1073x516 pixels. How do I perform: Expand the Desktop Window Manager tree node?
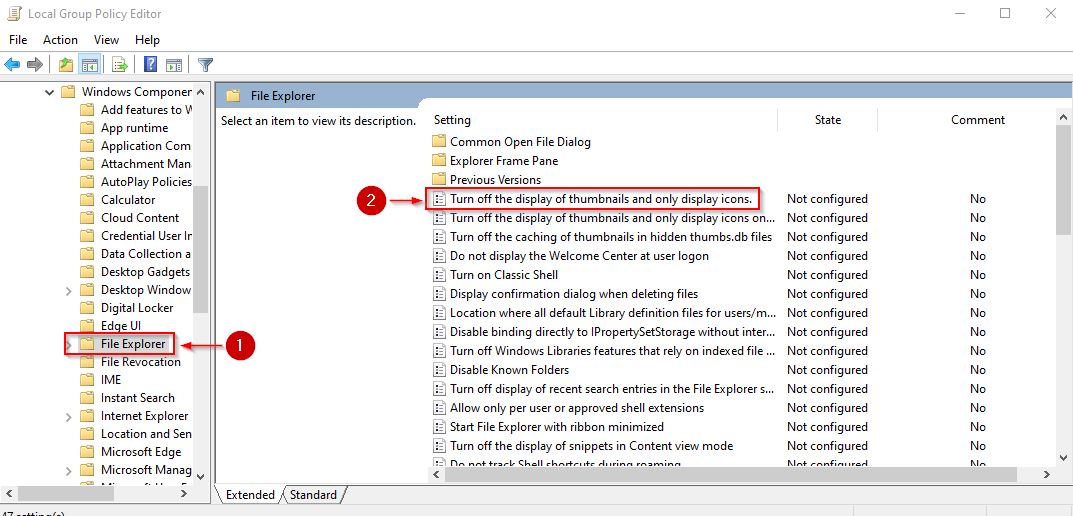[68, 291]
